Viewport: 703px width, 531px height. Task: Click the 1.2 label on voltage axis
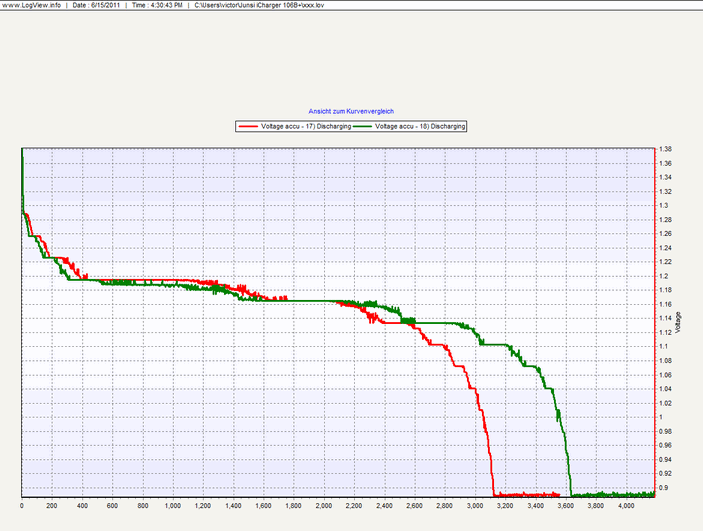pyautogui.click(x=663, y=276)
